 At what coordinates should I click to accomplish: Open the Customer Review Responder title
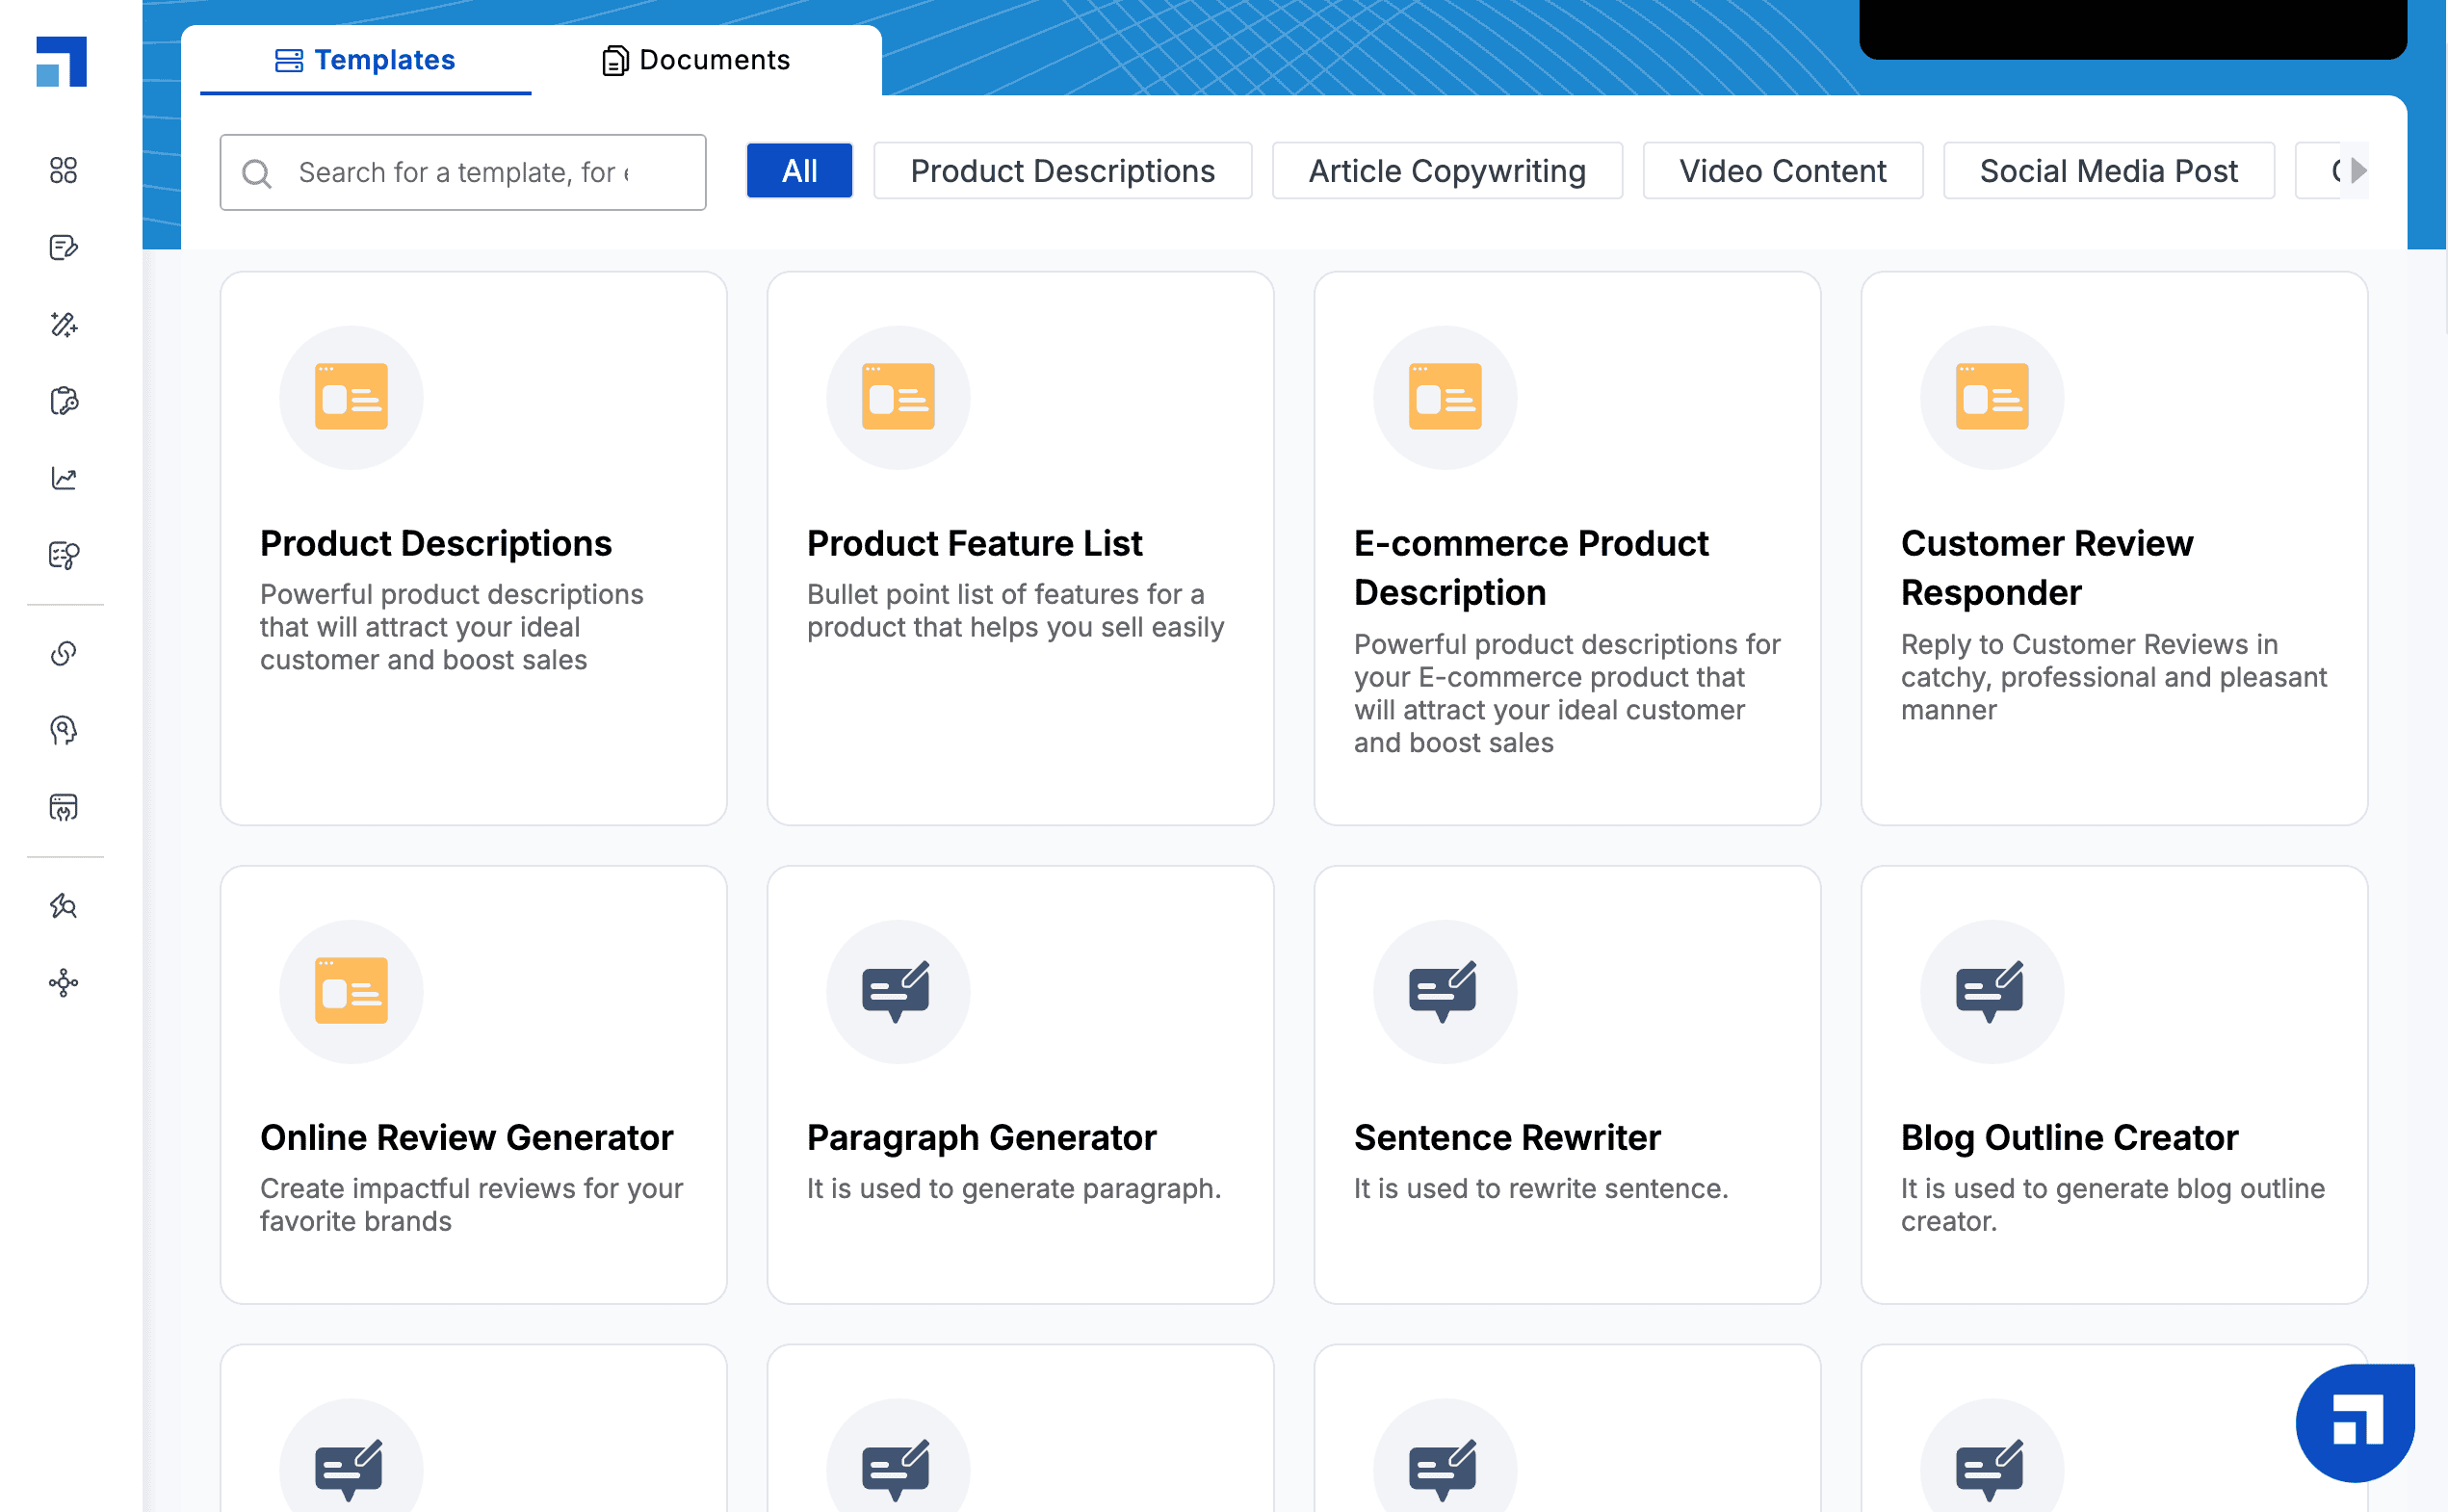point(2047,568)
